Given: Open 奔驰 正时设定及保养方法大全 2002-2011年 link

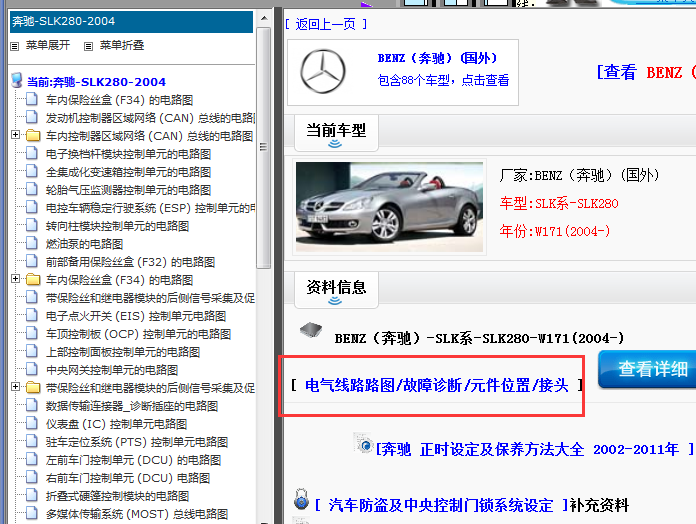Looking at the screenshot, I should point(534,449).
